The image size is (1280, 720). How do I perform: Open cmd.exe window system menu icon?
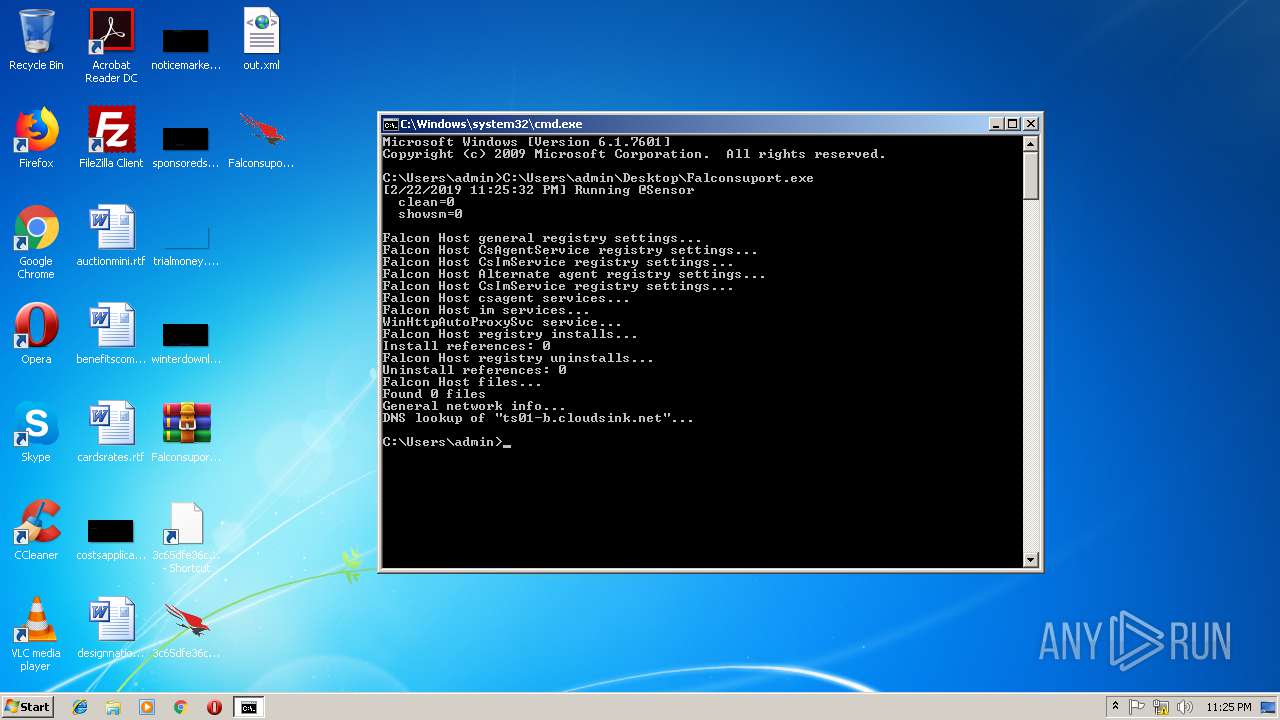(x=391, y=124)
